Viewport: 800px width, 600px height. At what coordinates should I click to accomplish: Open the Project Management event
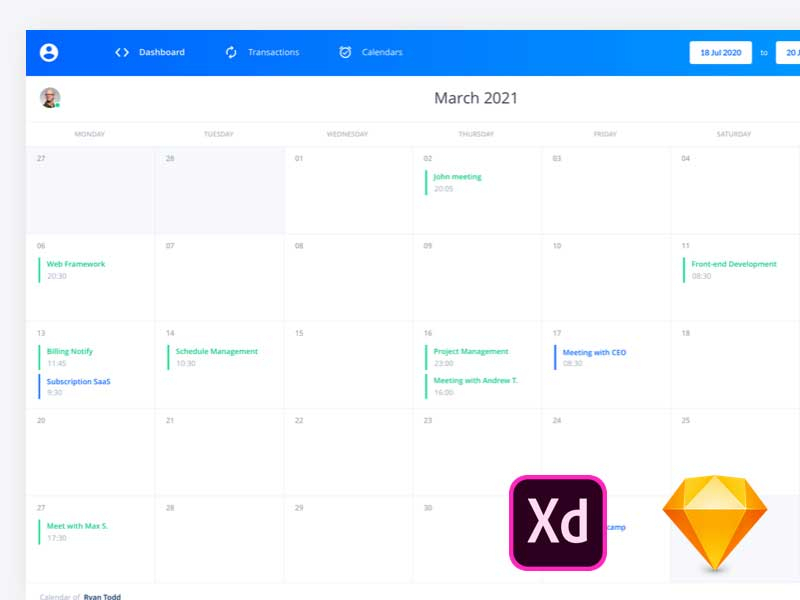point(466,357)
